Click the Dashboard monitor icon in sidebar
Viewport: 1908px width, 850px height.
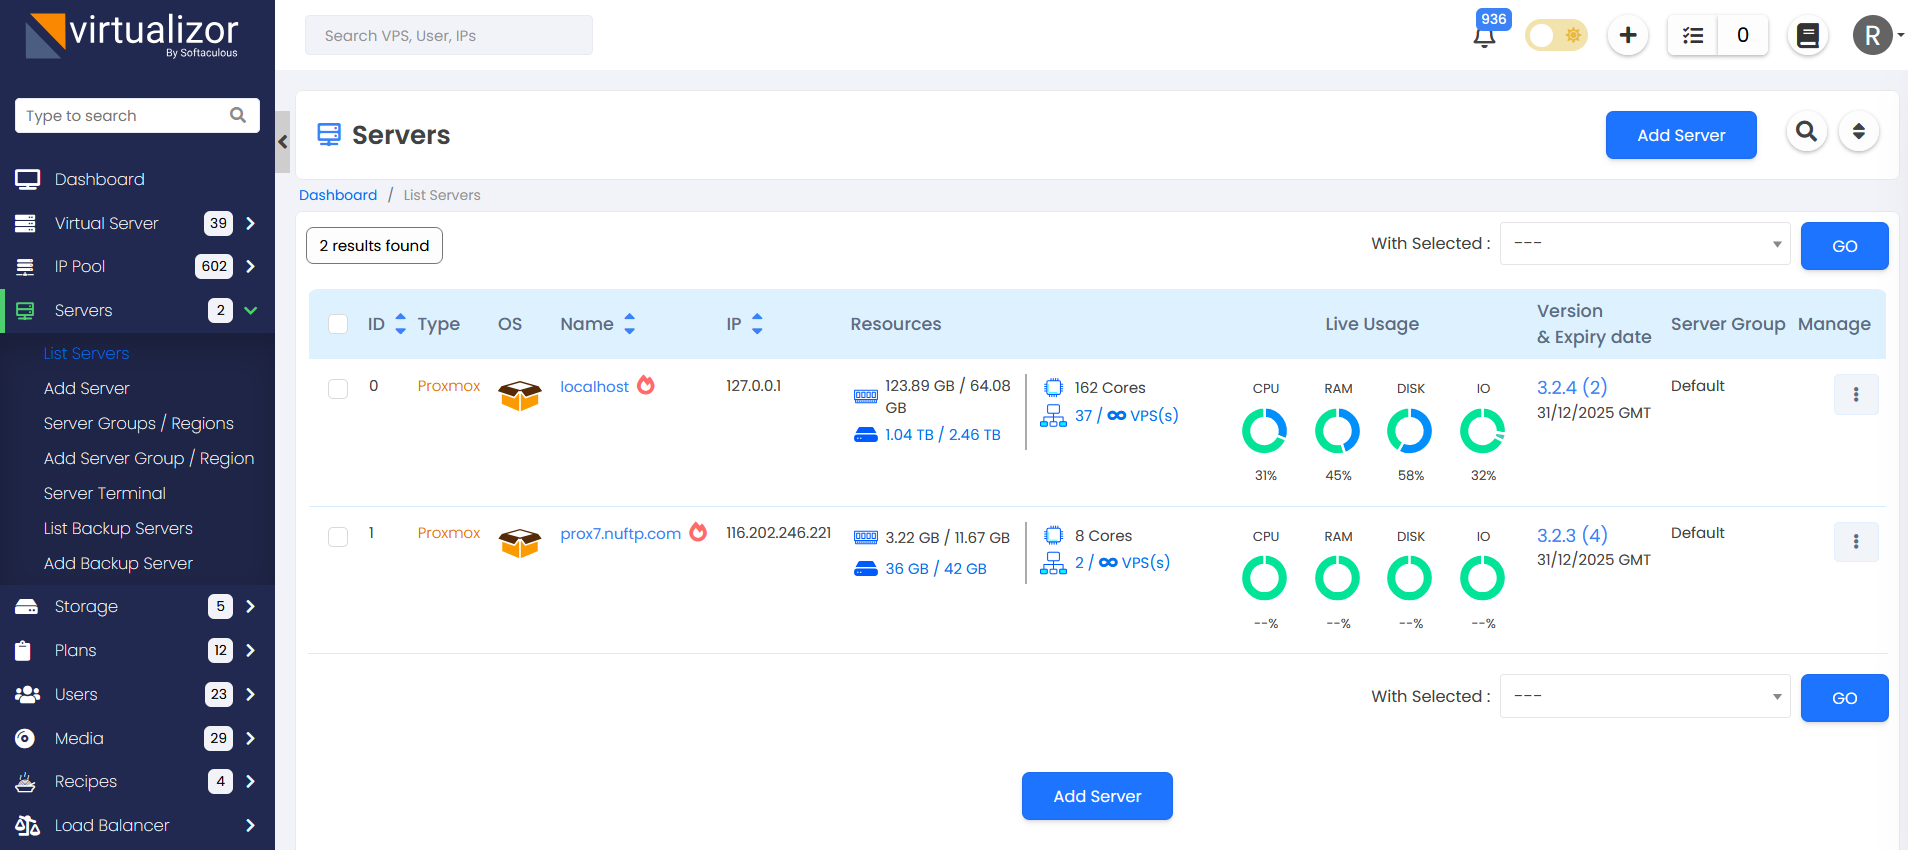tap(27, 180)
